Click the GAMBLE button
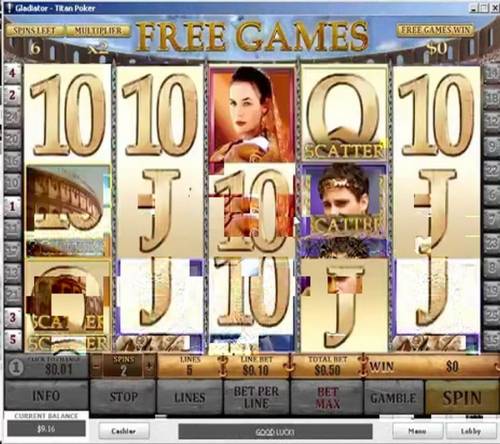The height and width of the screenshot is (444, 500). click(393, 398)
